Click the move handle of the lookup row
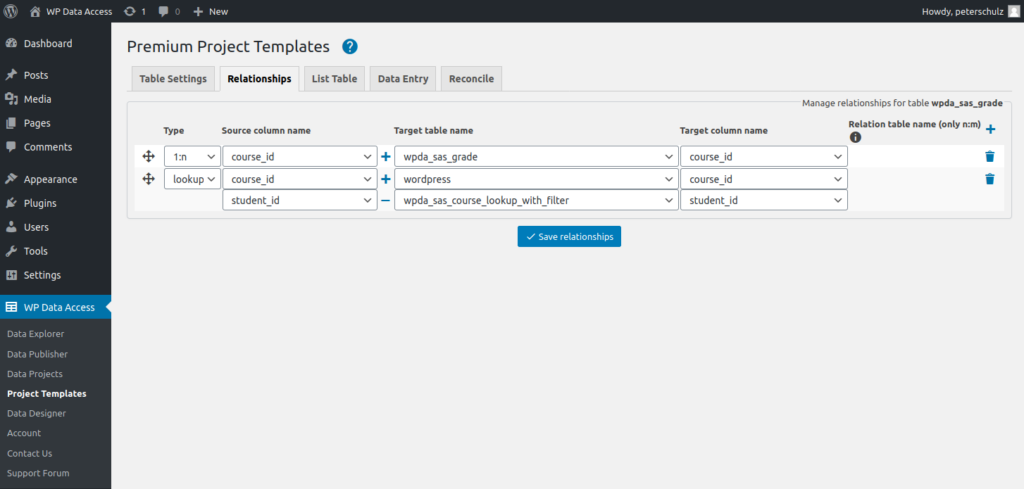The image size is (1024, 489). pyautogui.click(x=148, y=179)
